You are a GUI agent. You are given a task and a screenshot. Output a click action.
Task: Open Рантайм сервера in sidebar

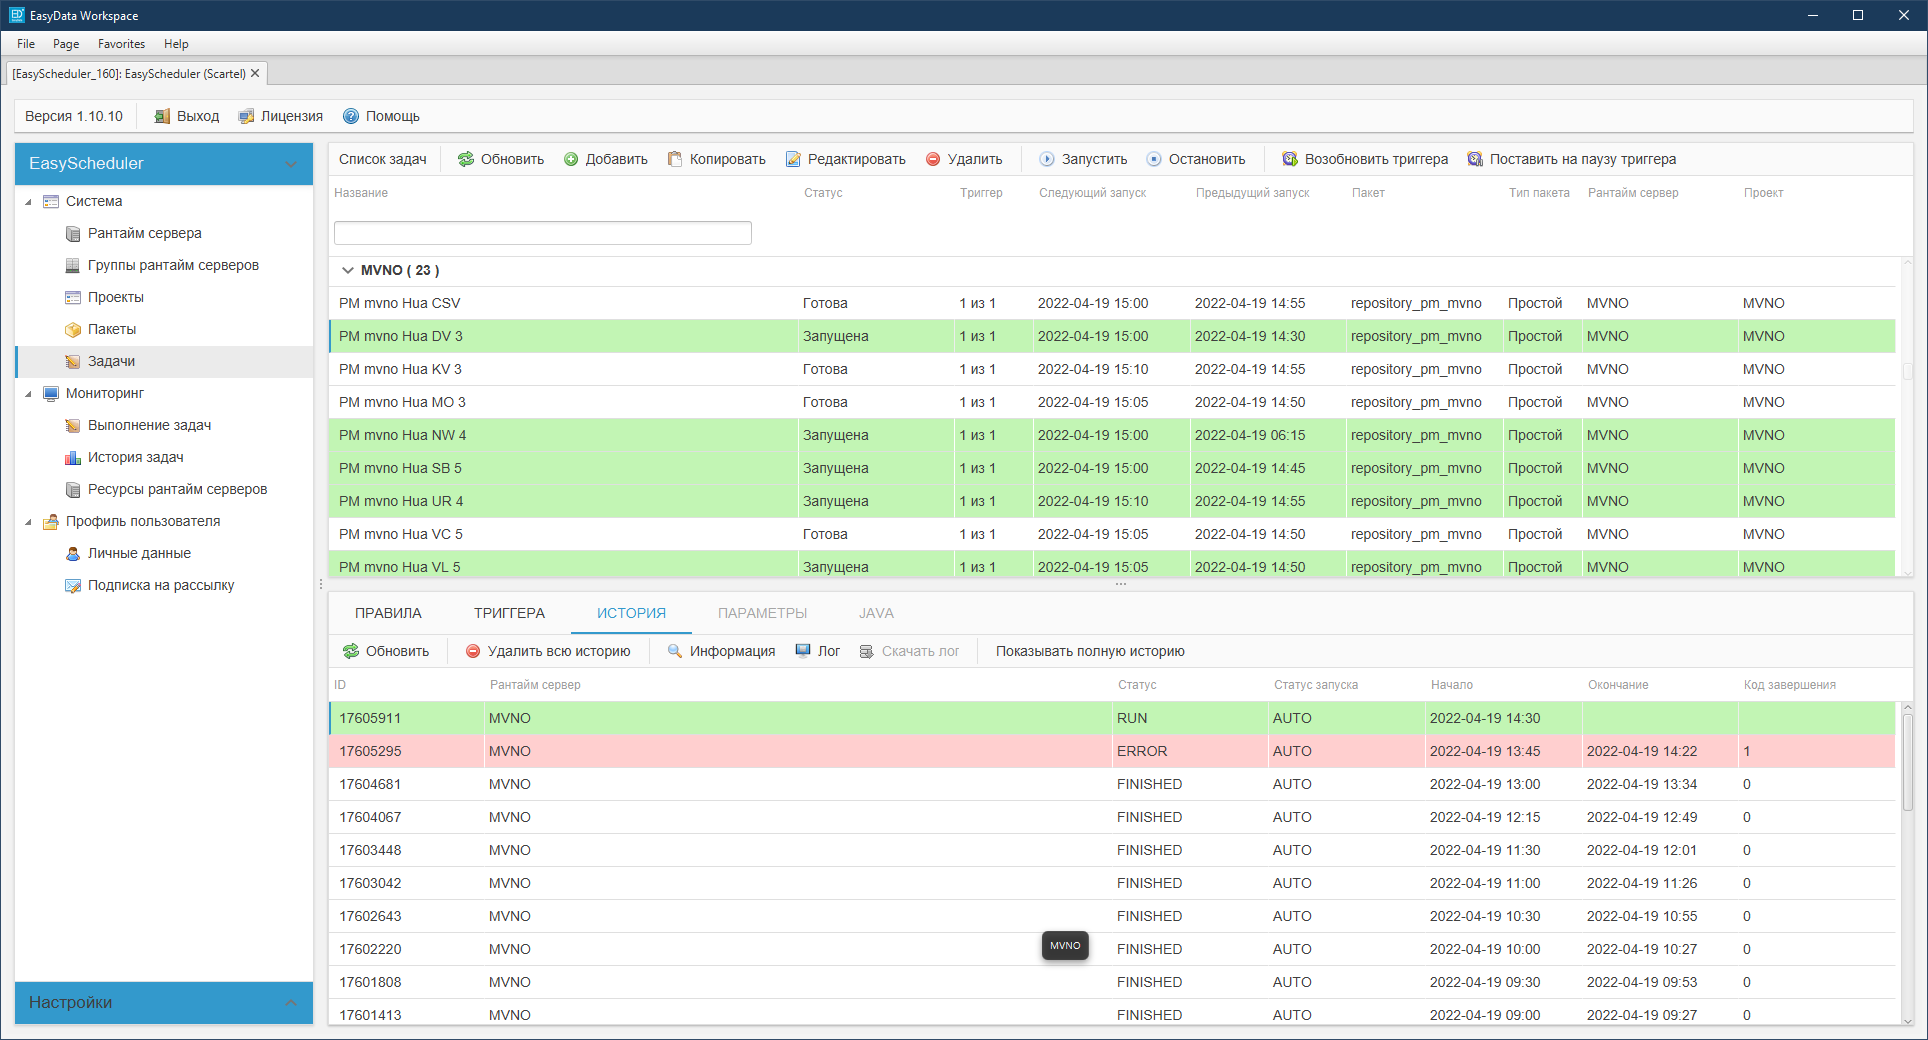(144, 233)
